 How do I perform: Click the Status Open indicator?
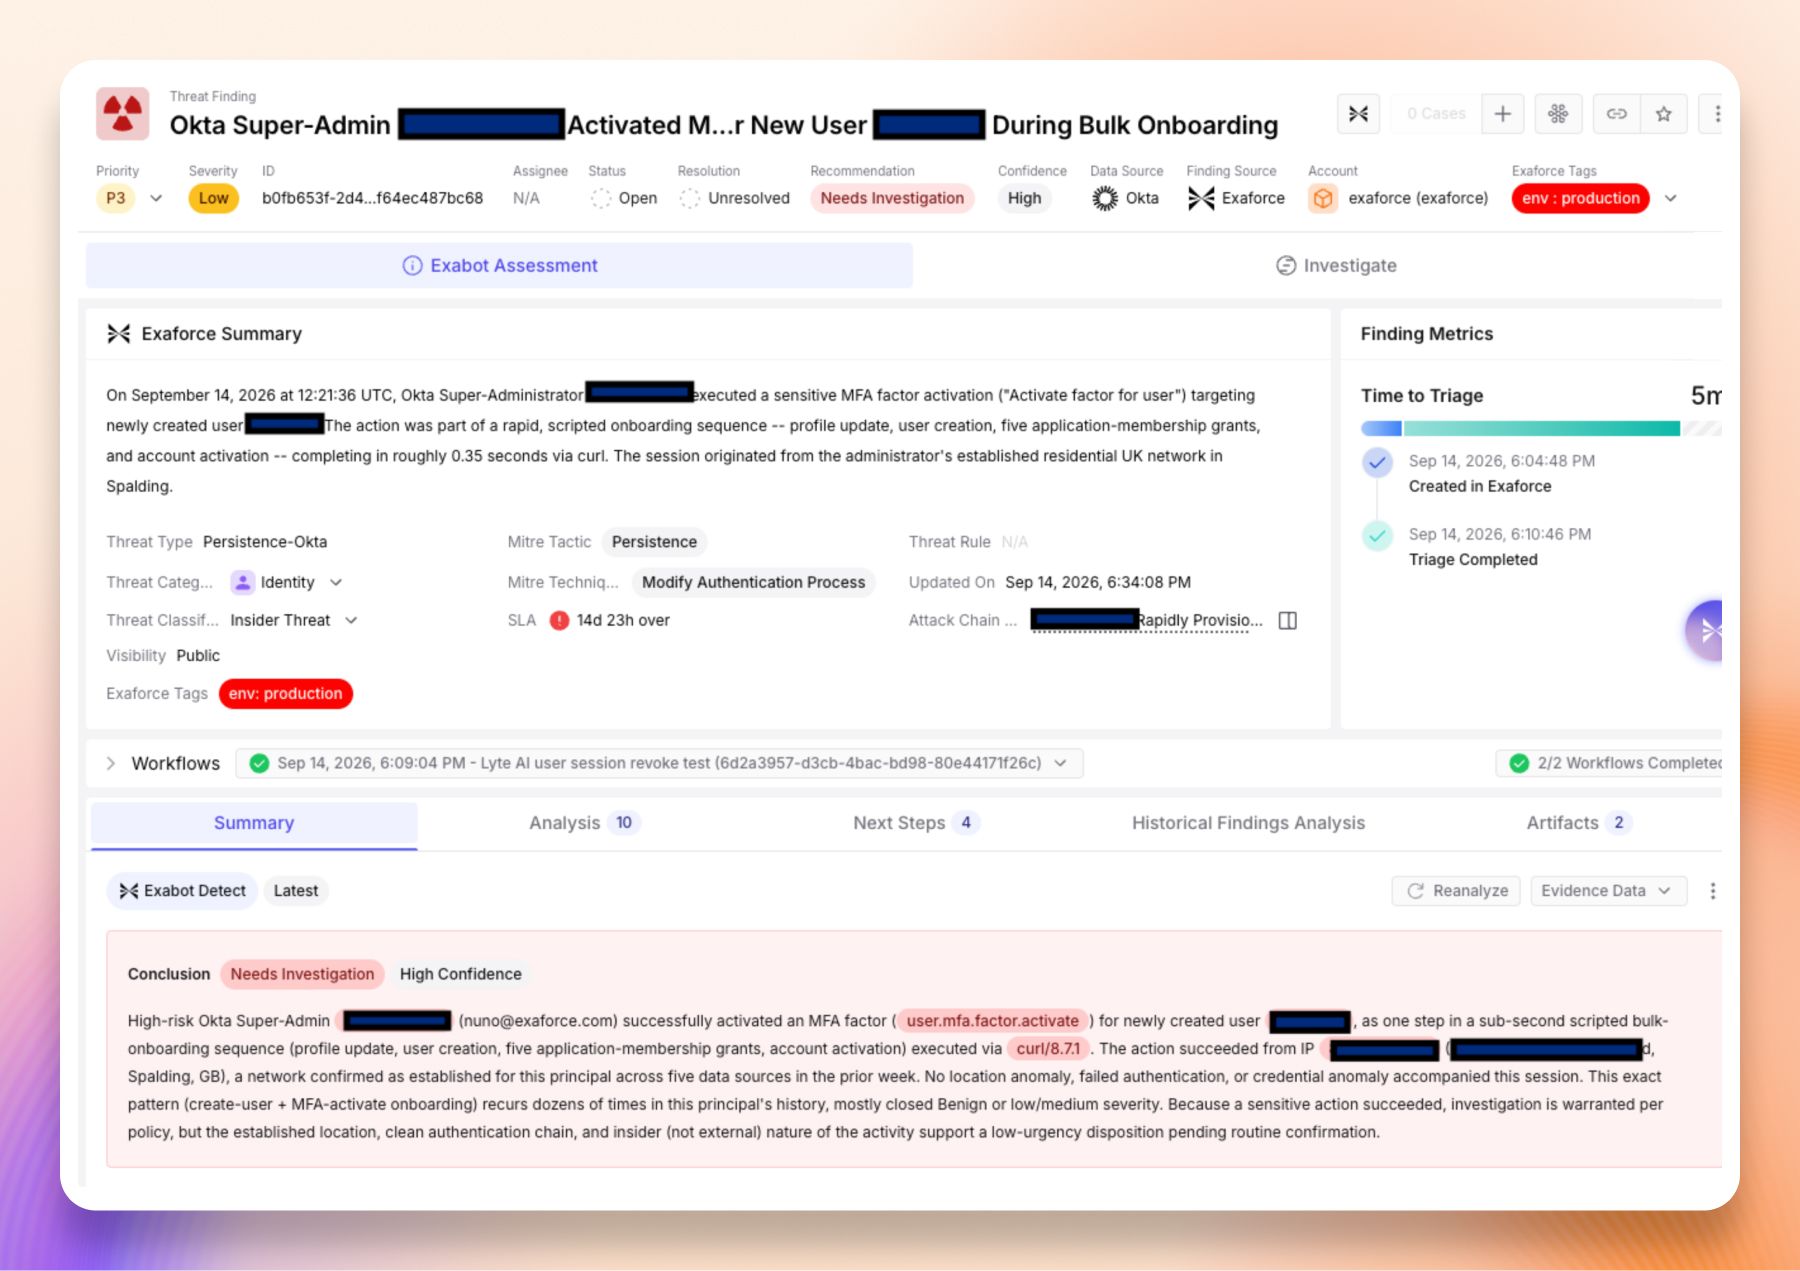624,199
